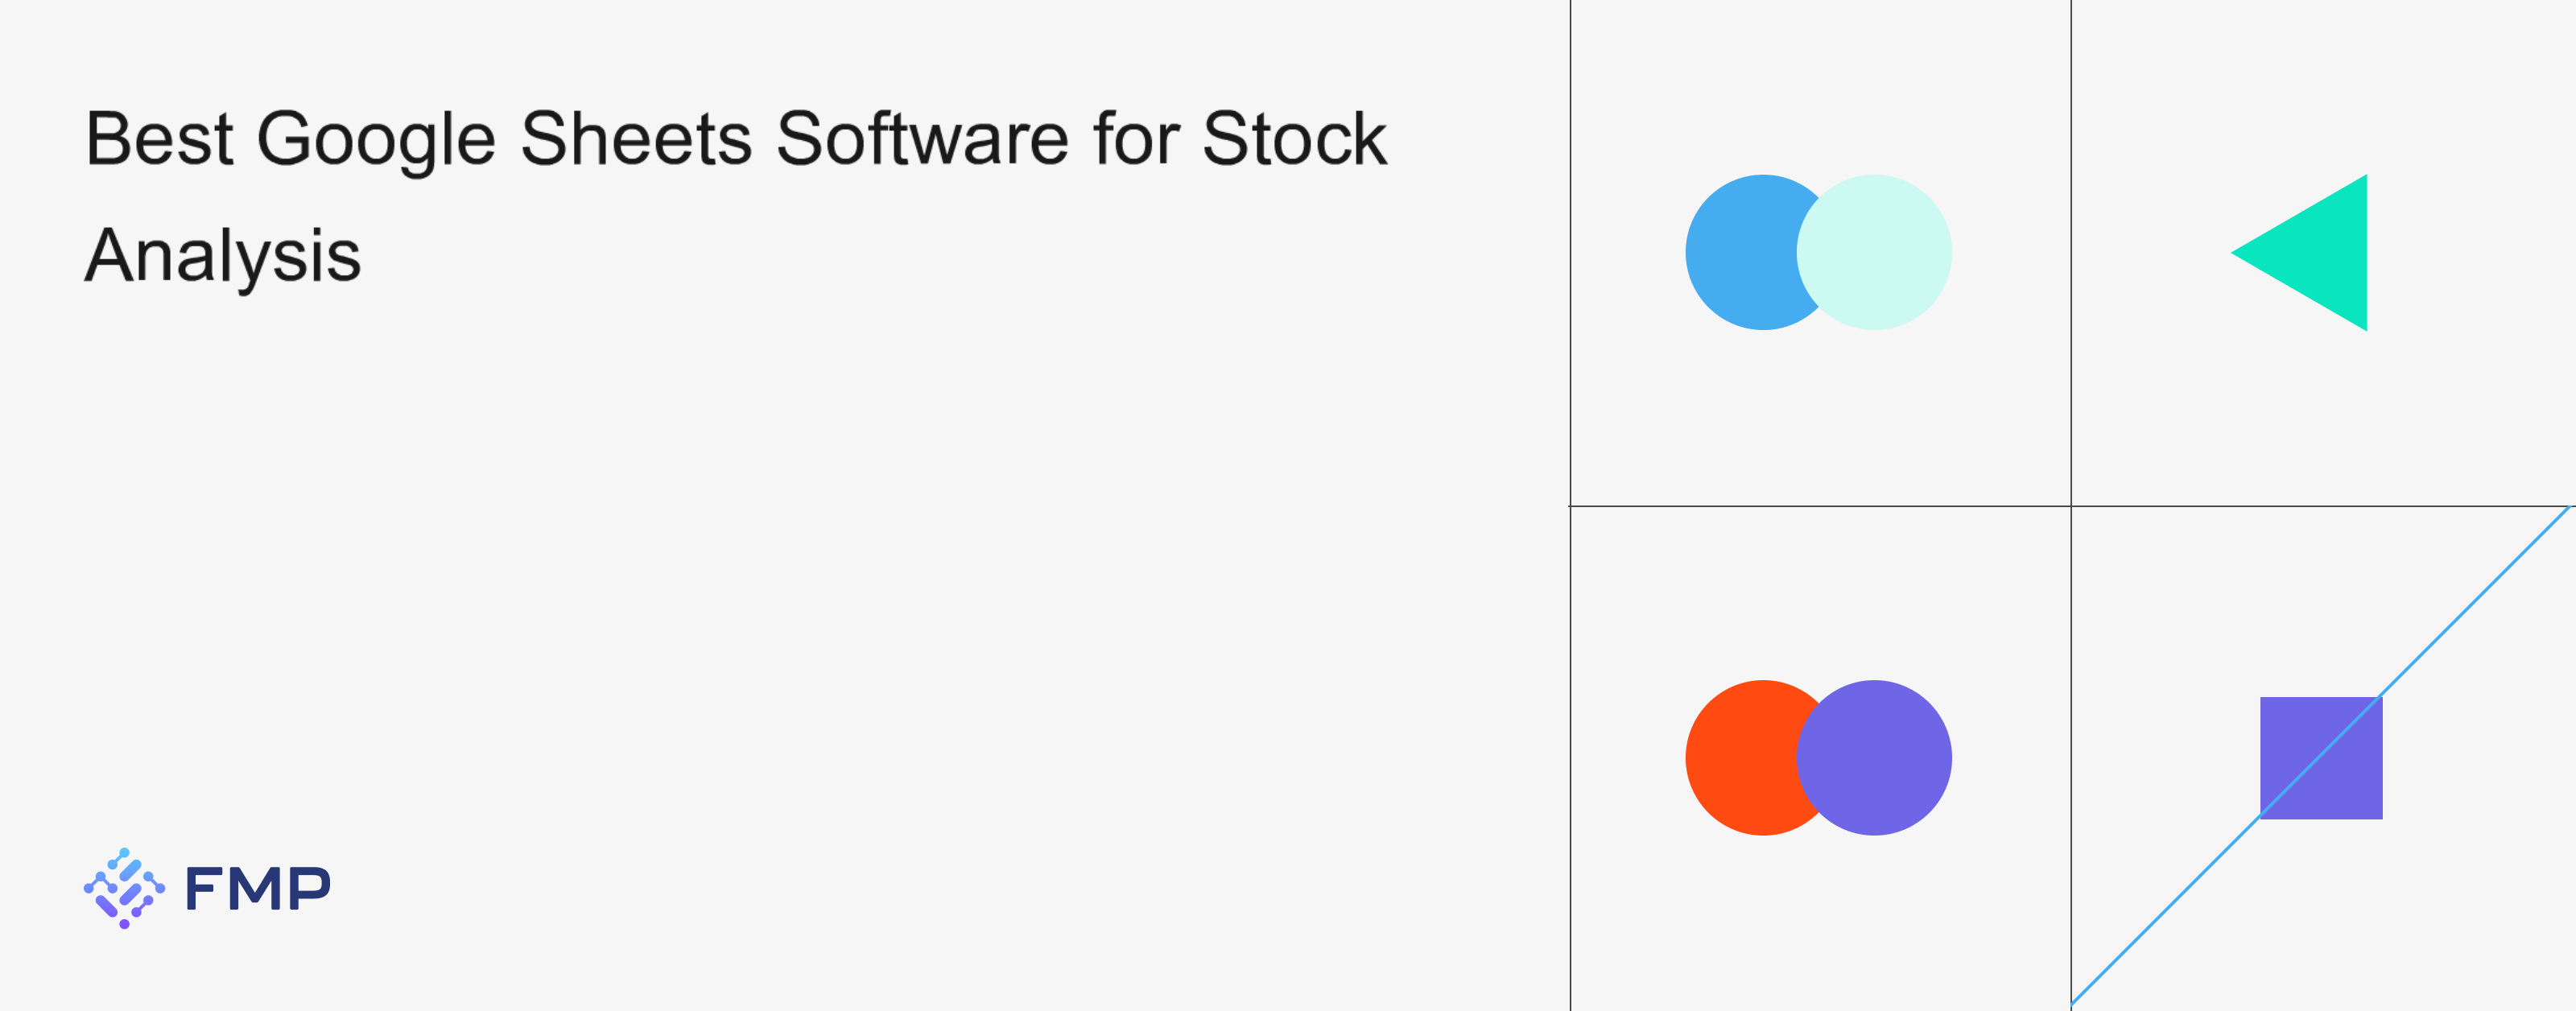Click the green triangle pointing left
Screen dimensions: 2576x1011
2320,253
